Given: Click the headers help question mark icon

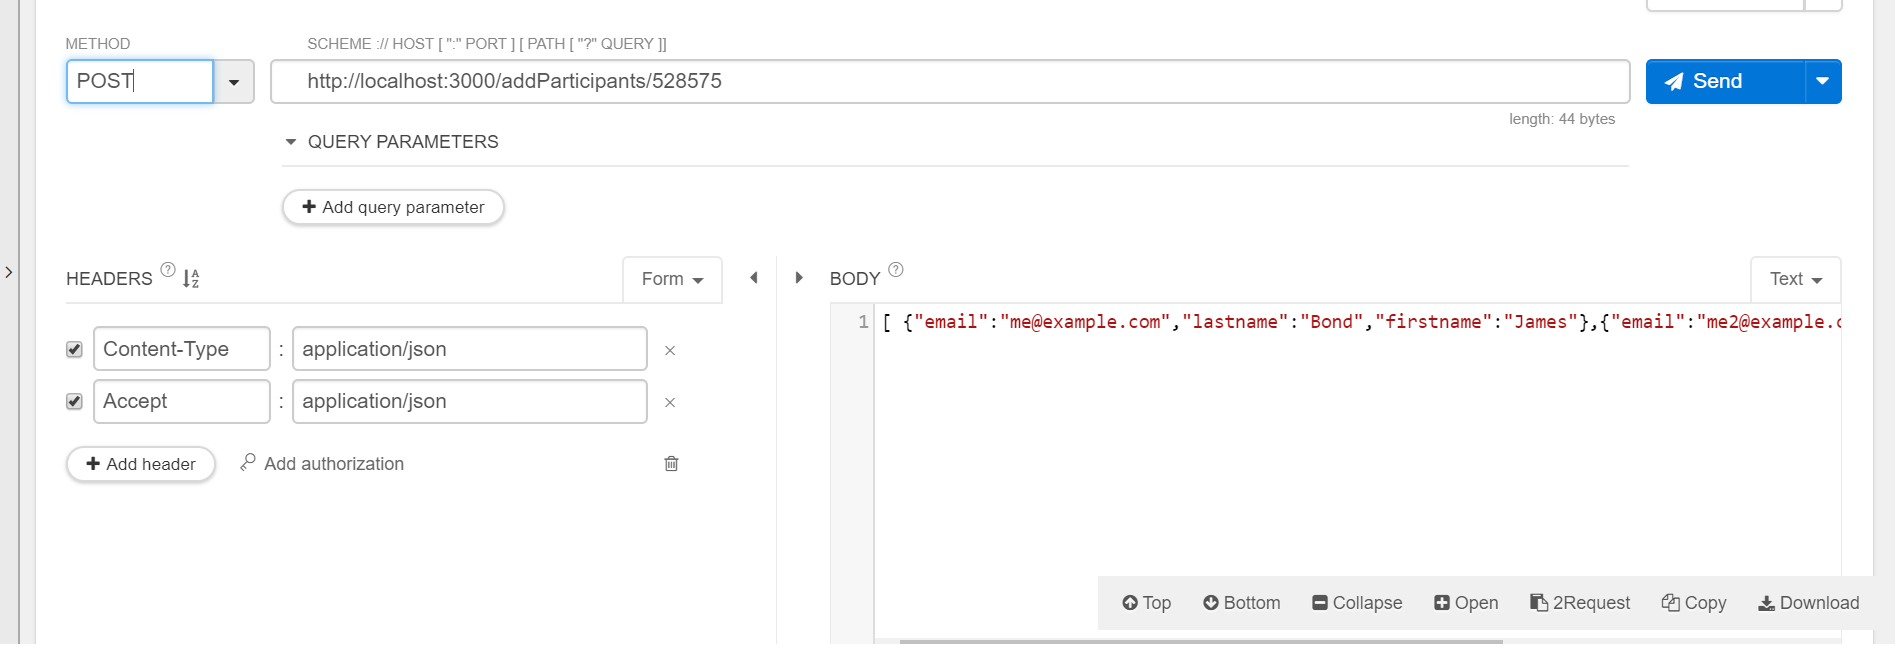Looking at the screenshot, I should (x=168, y=270).
